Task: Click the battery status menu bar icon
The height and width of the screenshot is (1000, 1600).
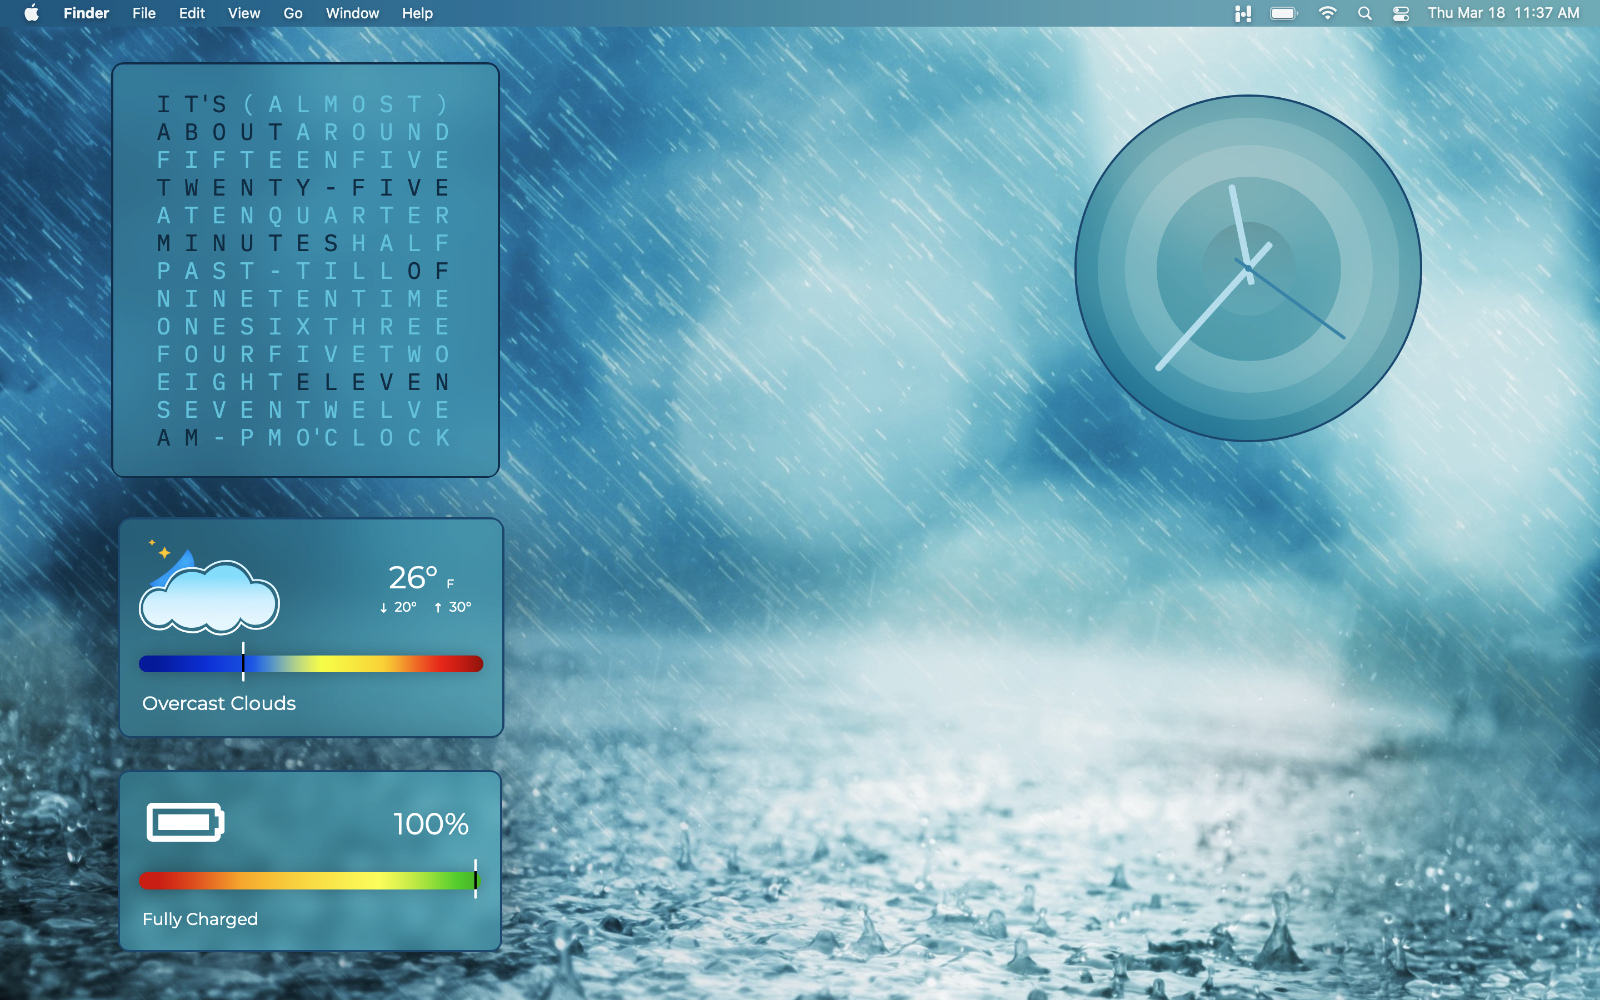Action: (1284, 13)
